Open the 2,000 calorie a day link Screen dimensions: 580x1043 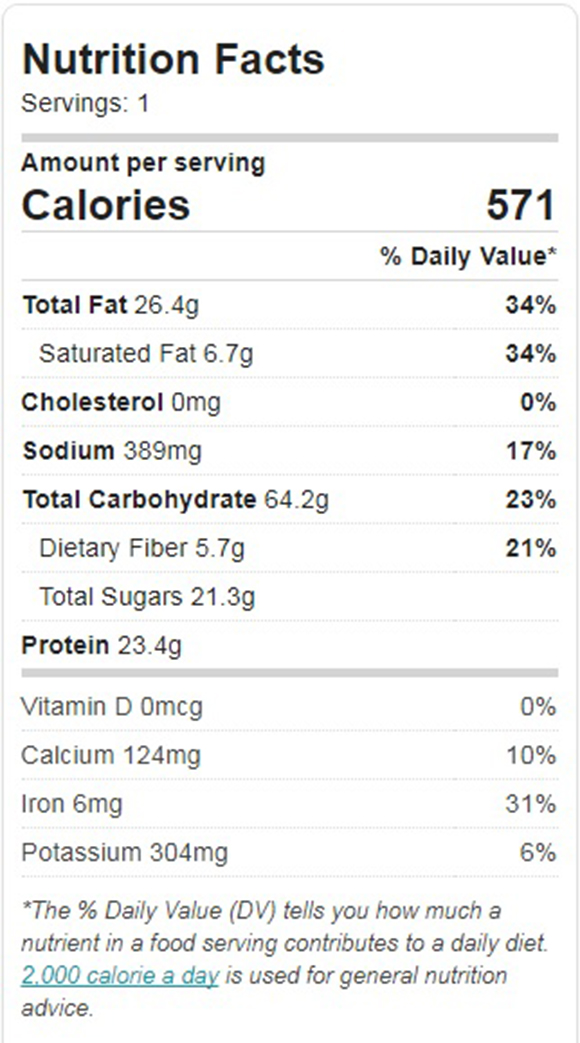[120, 976]
